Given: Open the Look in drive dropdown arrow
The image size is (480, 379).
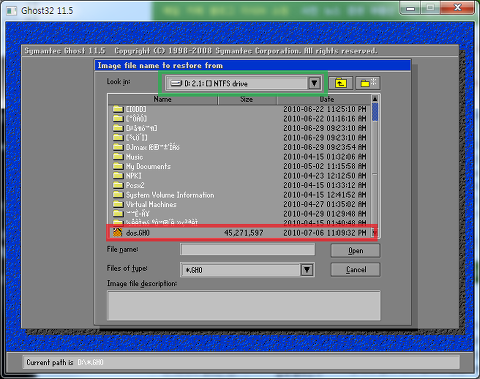Looking at the screenshot, I should click(314, 83).
